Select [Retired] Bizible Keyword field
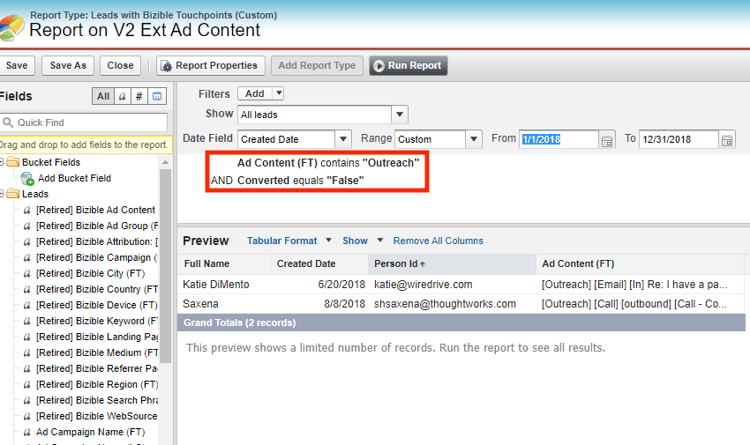The width and height of the screenshot is (750, 445). (x=97, y=321)
